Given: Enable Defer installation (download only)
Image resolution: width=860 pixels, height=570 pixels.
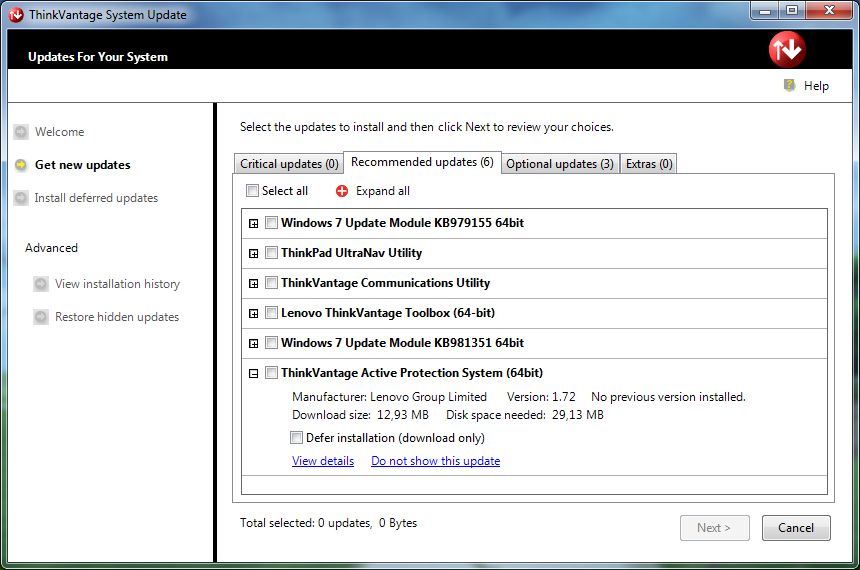Looking at the screenshot, I should pyautogui.click(x=296, y=437).
